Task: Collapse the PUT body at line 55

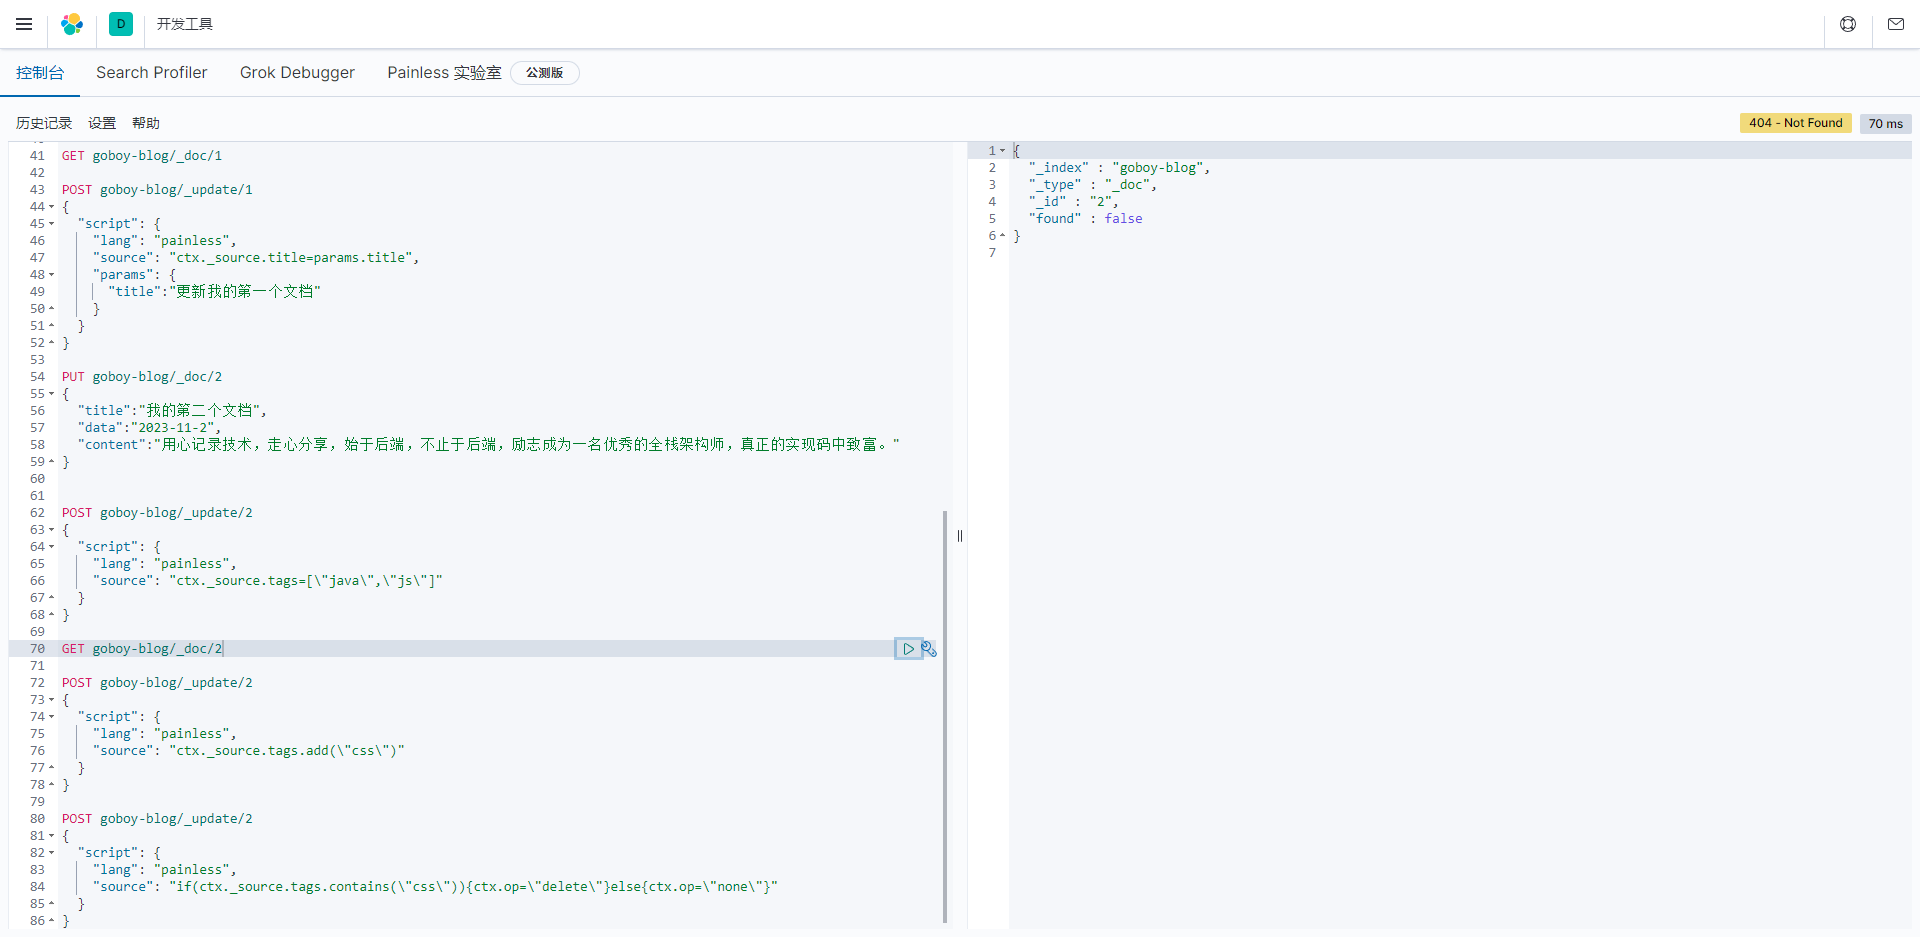Action: tap(52, 394)
